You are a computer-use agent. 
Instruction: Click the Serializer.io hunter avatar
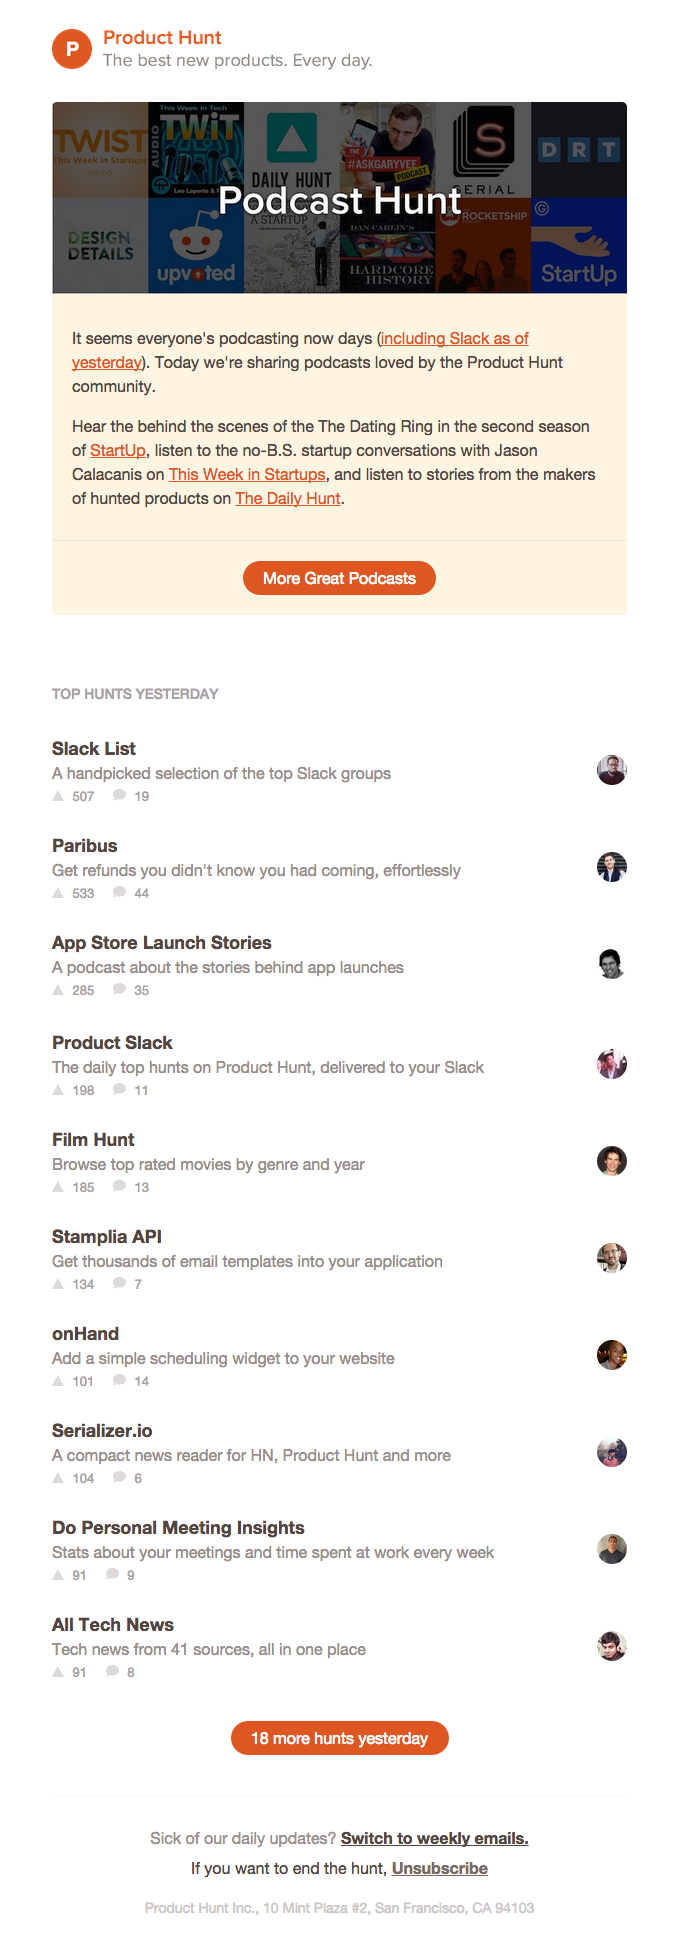coord(611,1452)
